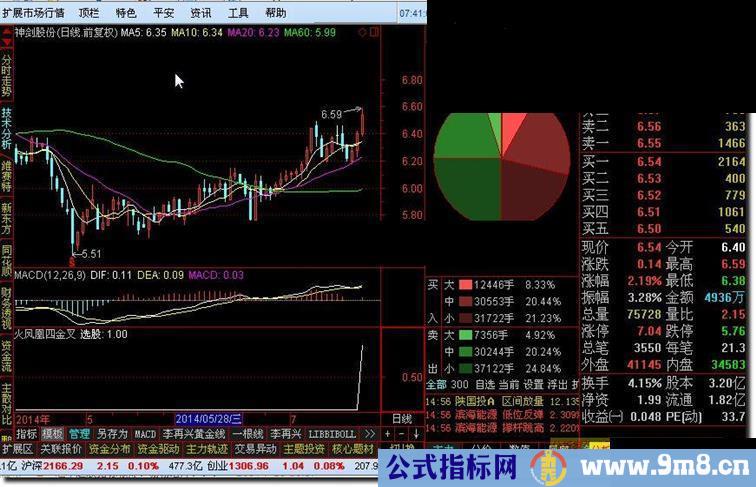
Task: Expand more indicators with >> arrow
Action: tap(369, 434)
